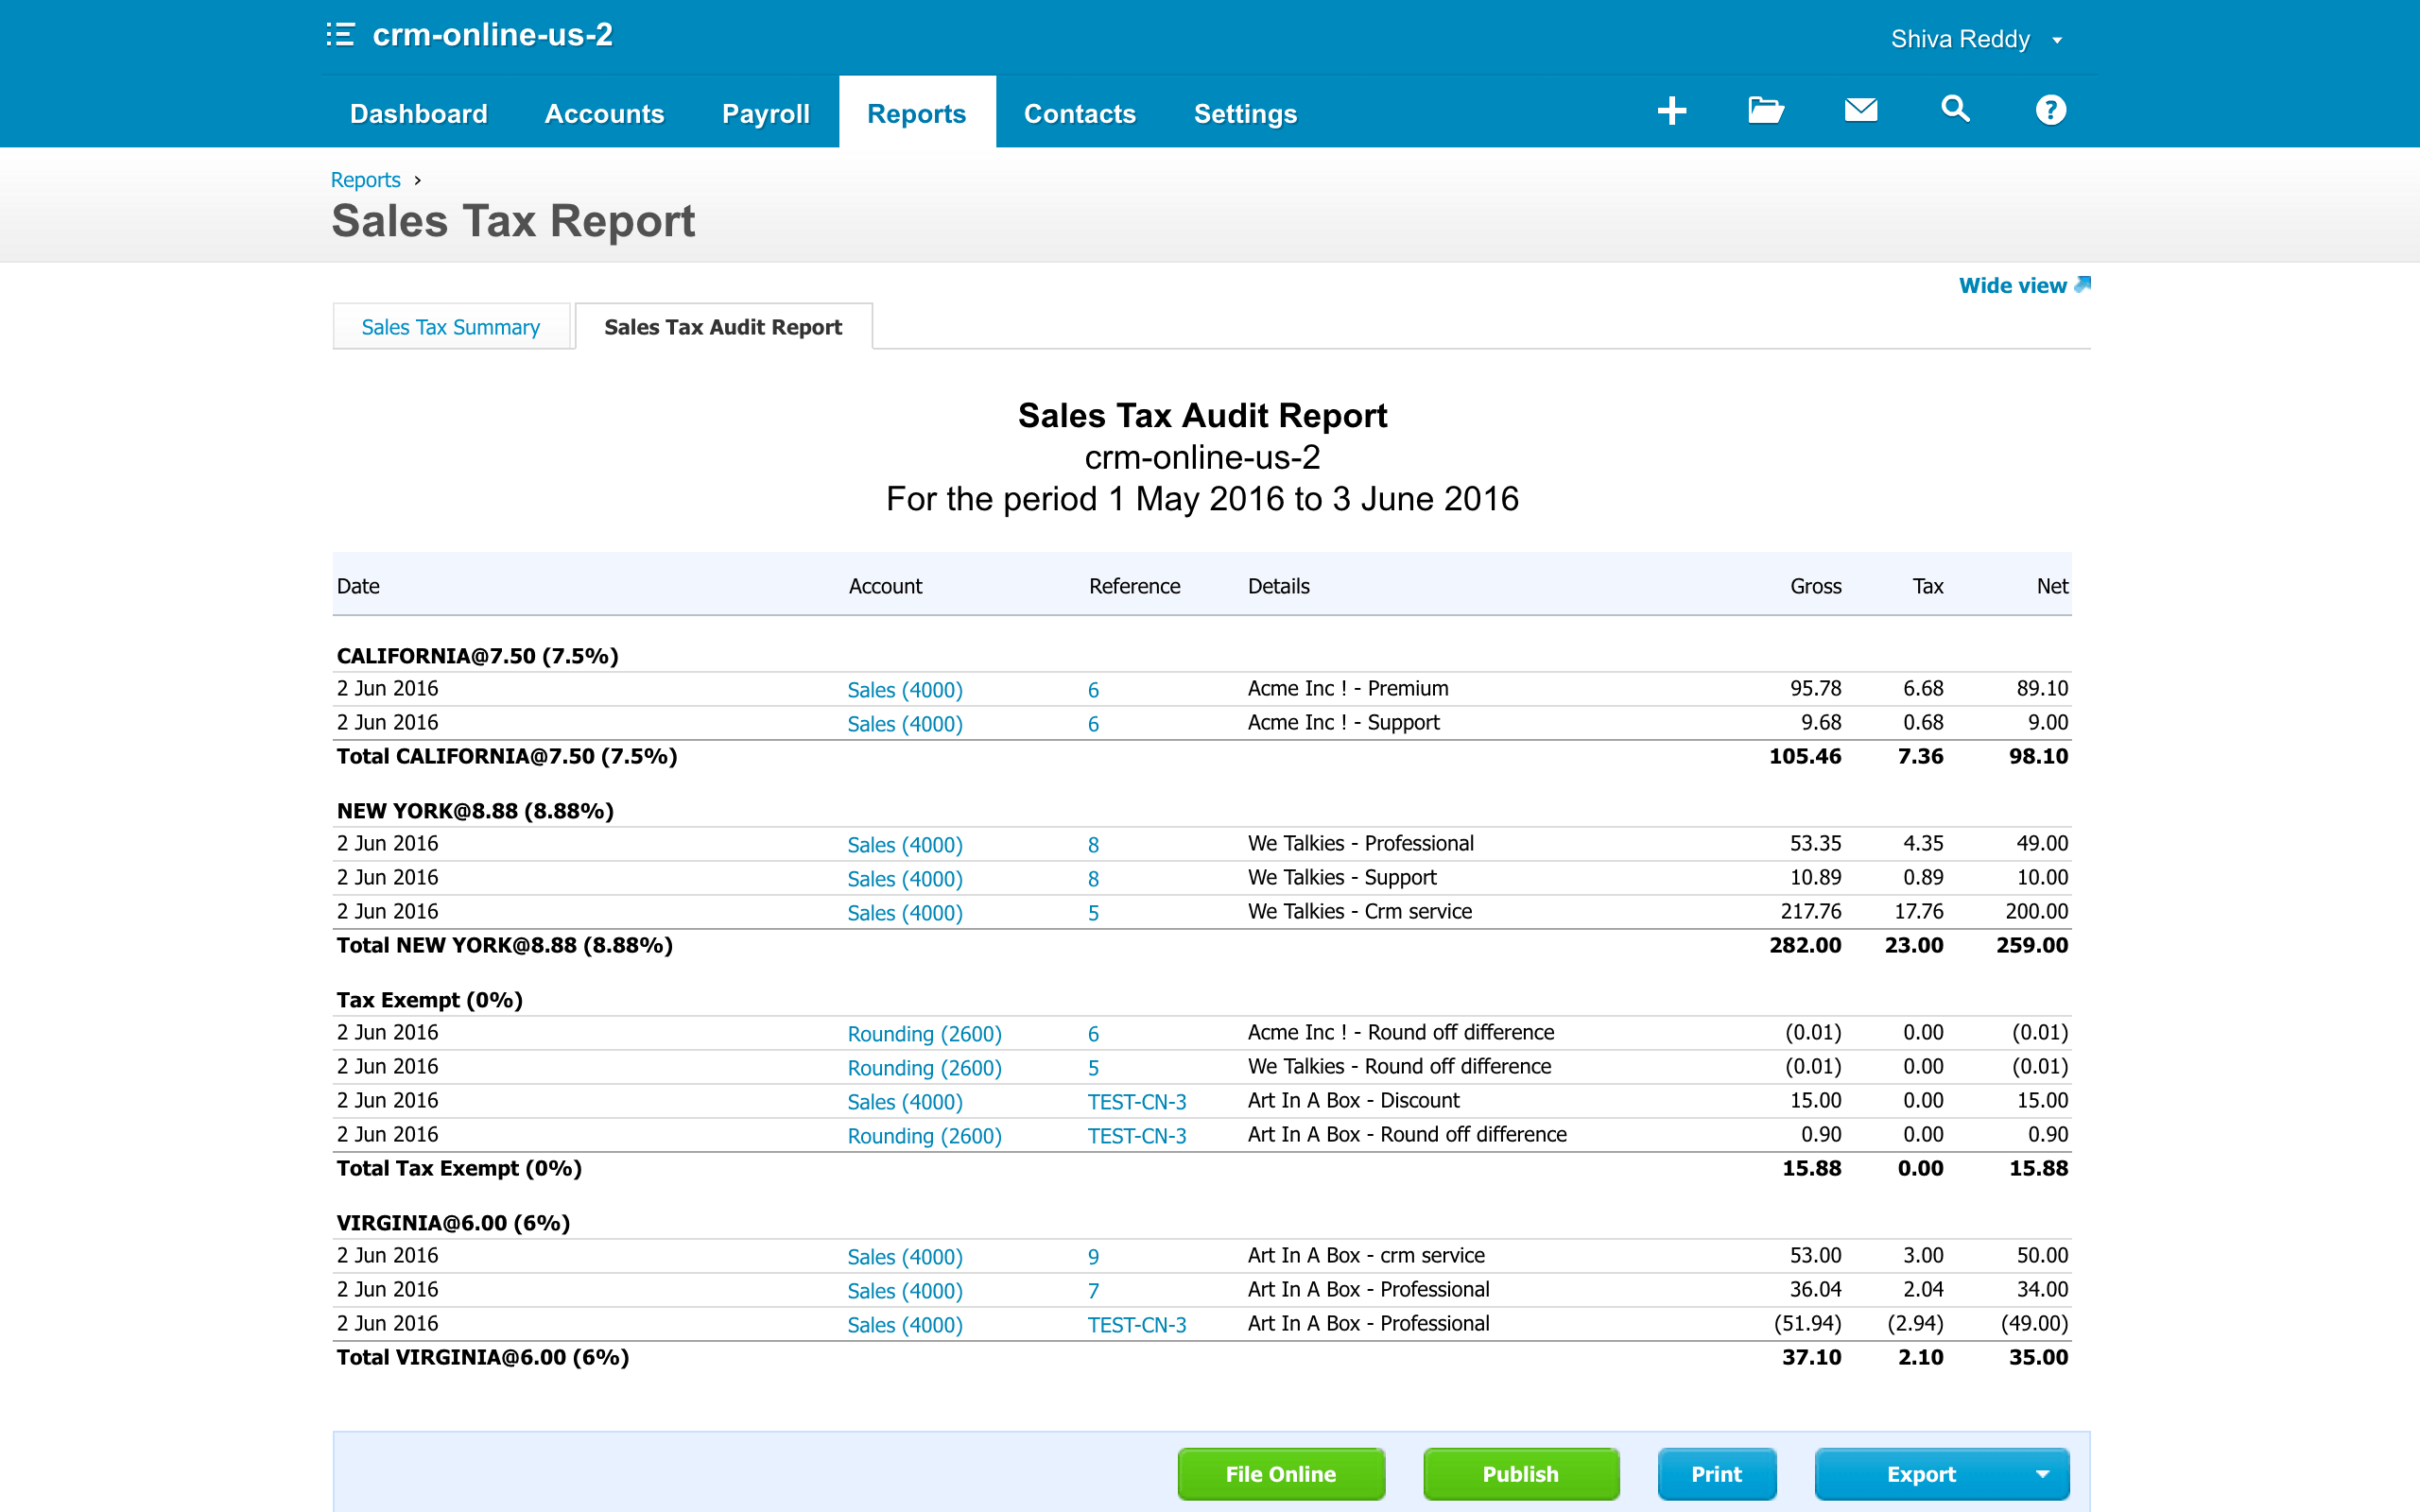
Task: Open the help question mark icon
Action: [x=2049, y=110]
